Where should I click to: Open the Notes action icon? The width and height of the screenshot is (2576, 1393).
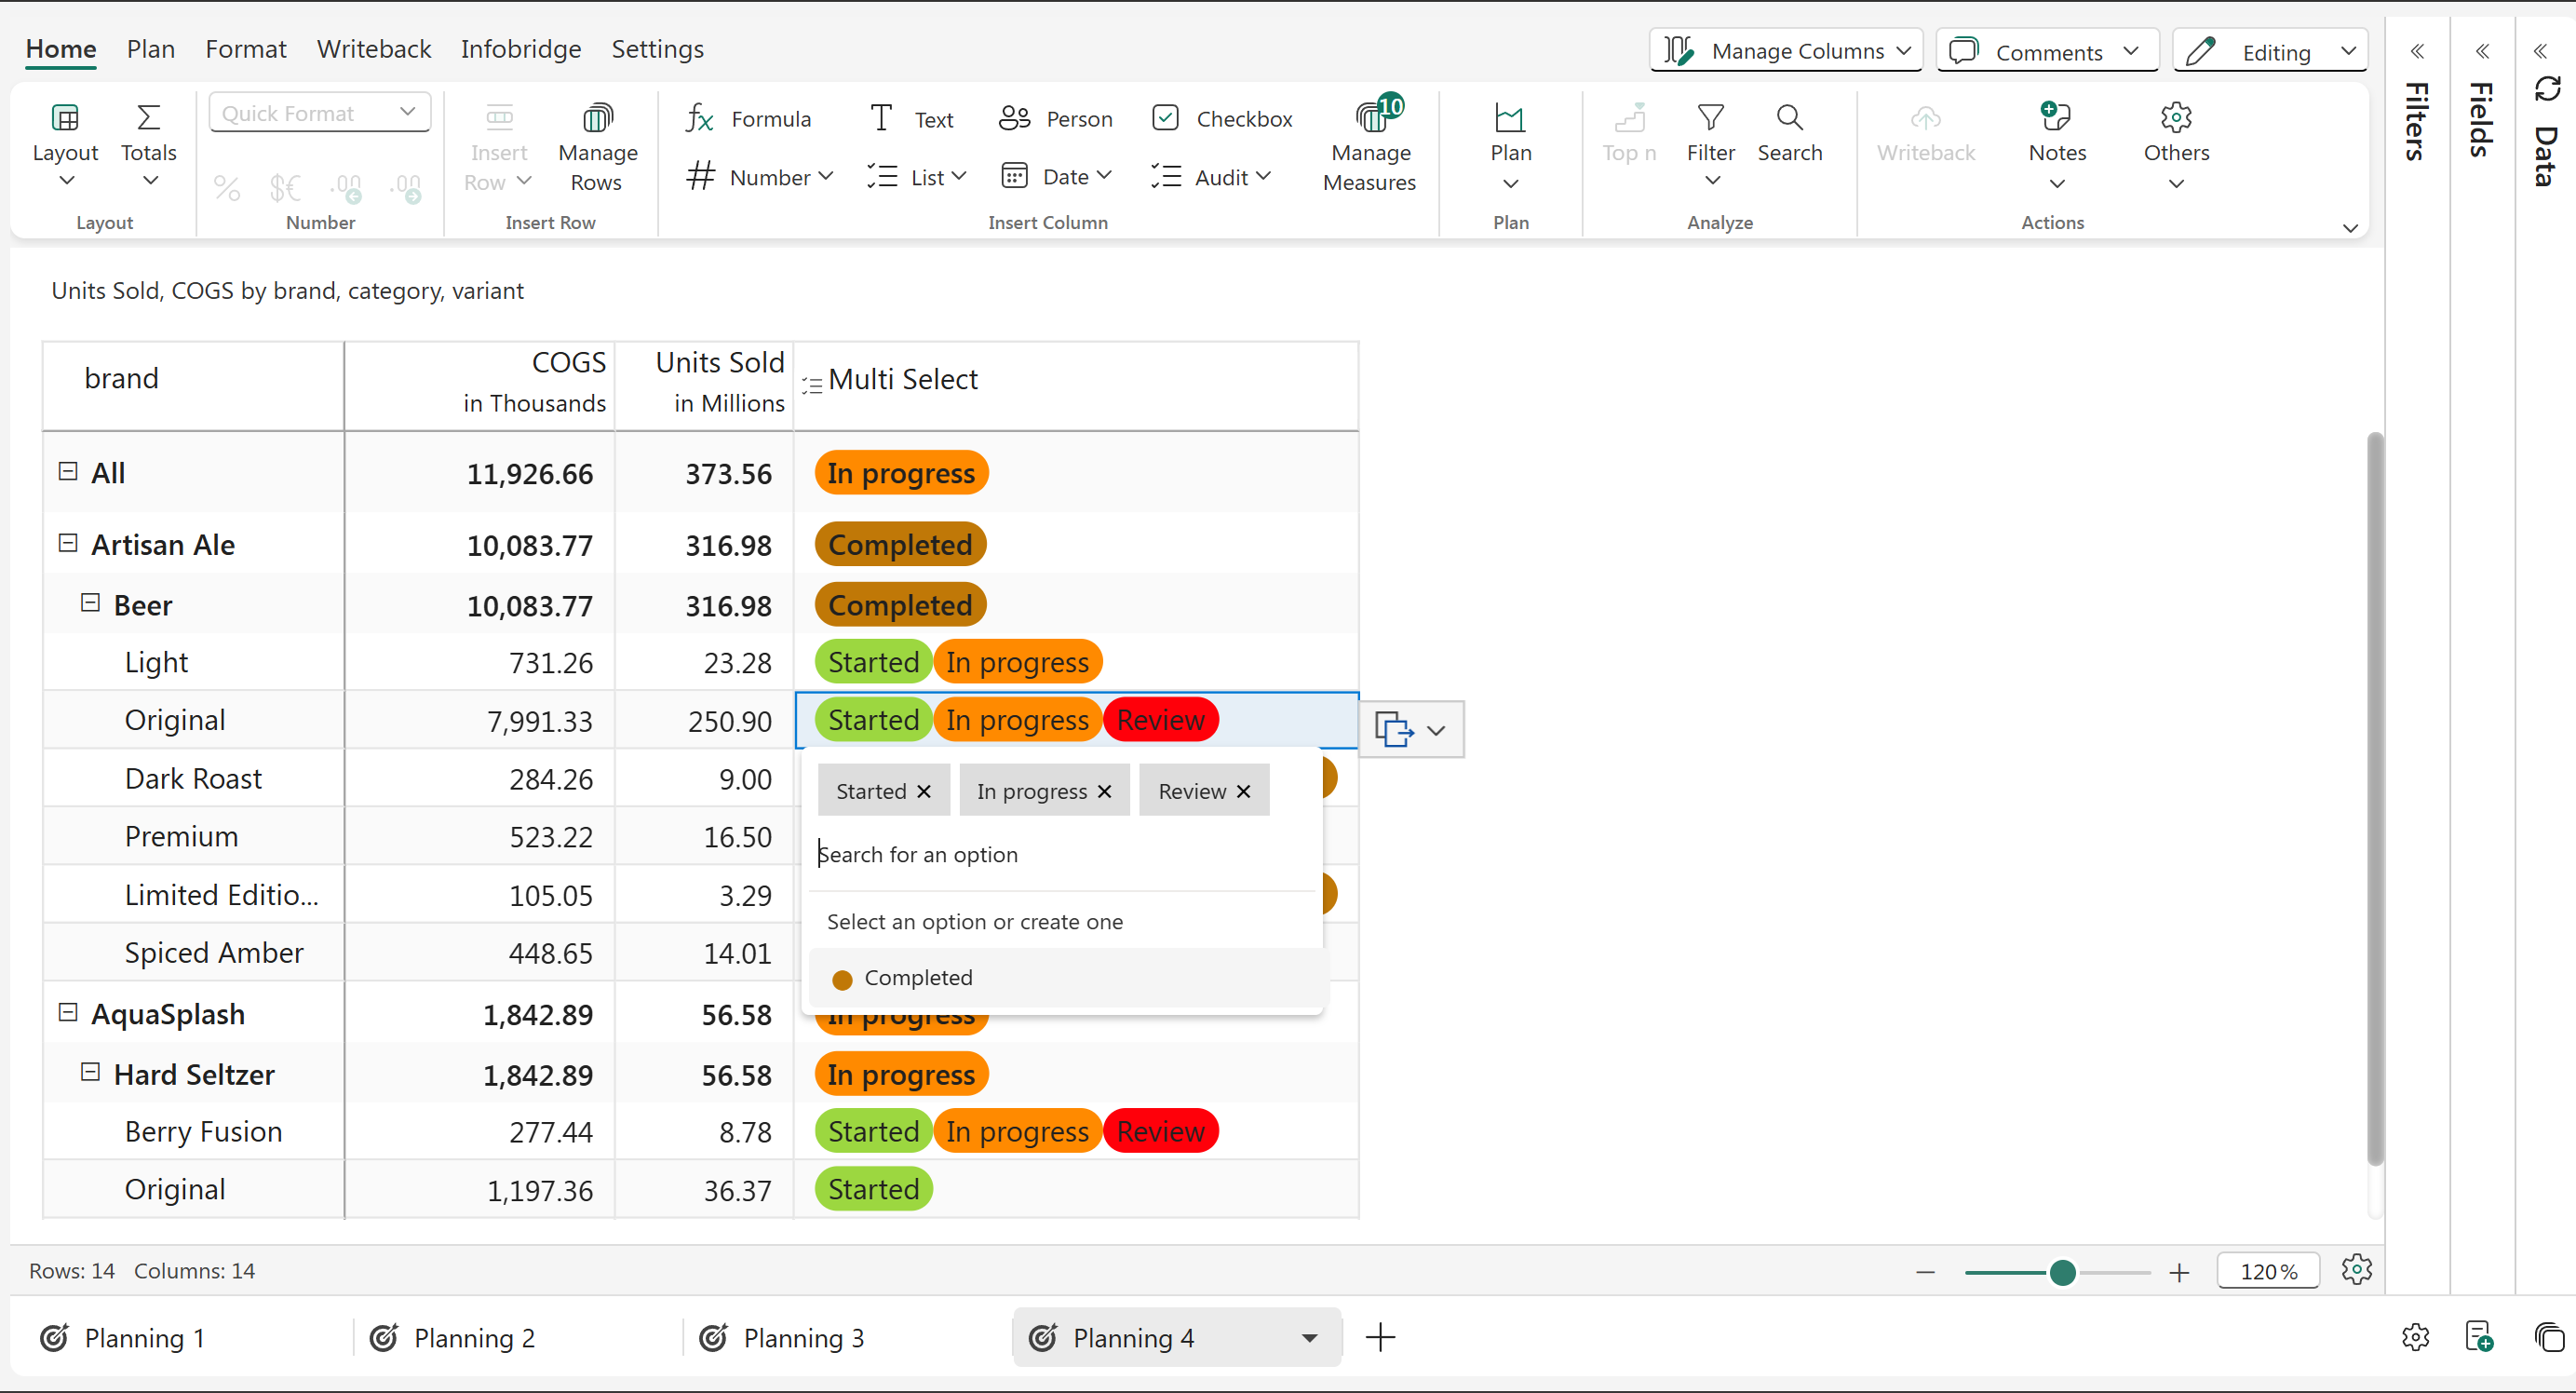pos(2056,118)
